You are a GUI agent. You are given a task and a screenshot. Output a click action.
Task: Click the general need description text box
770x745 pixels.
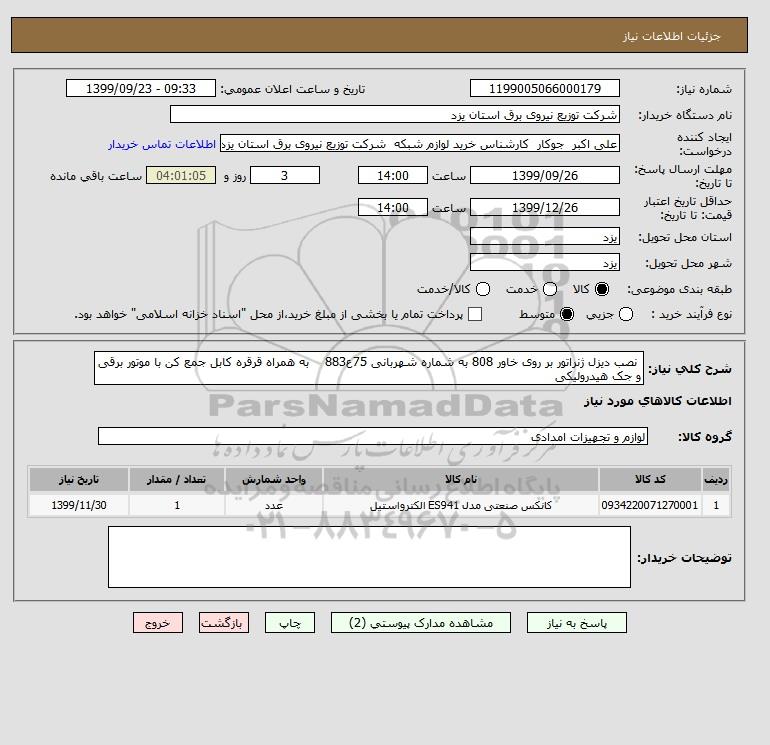[369, 368]
